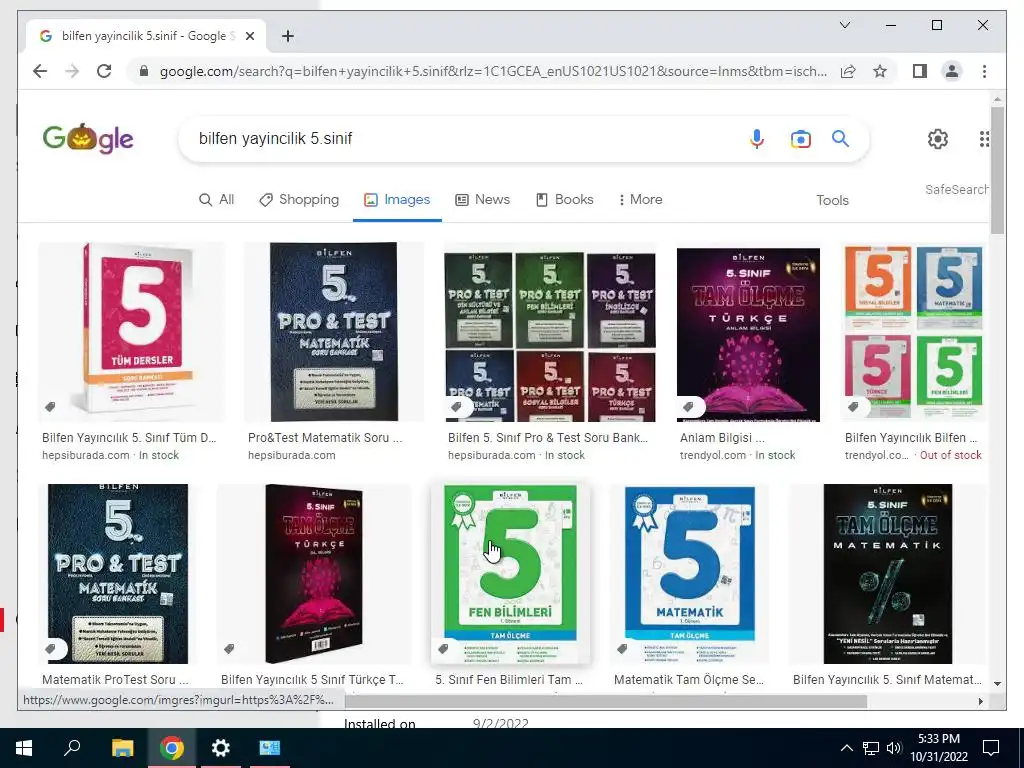1024x768 pixels.
Task: Select the Images tab
Action: 397,199
